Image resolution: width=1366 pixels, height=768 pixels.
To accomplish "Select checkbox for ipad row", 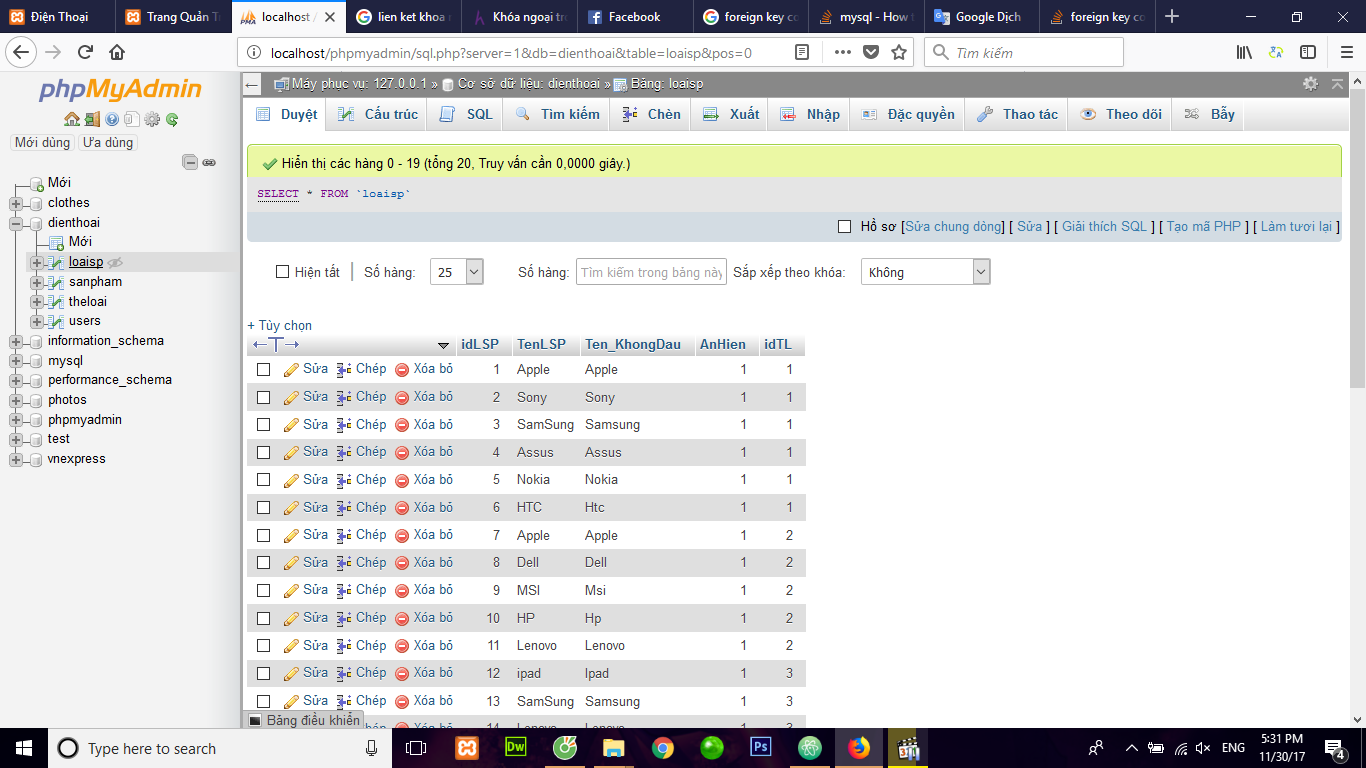I will coord(264,673).
